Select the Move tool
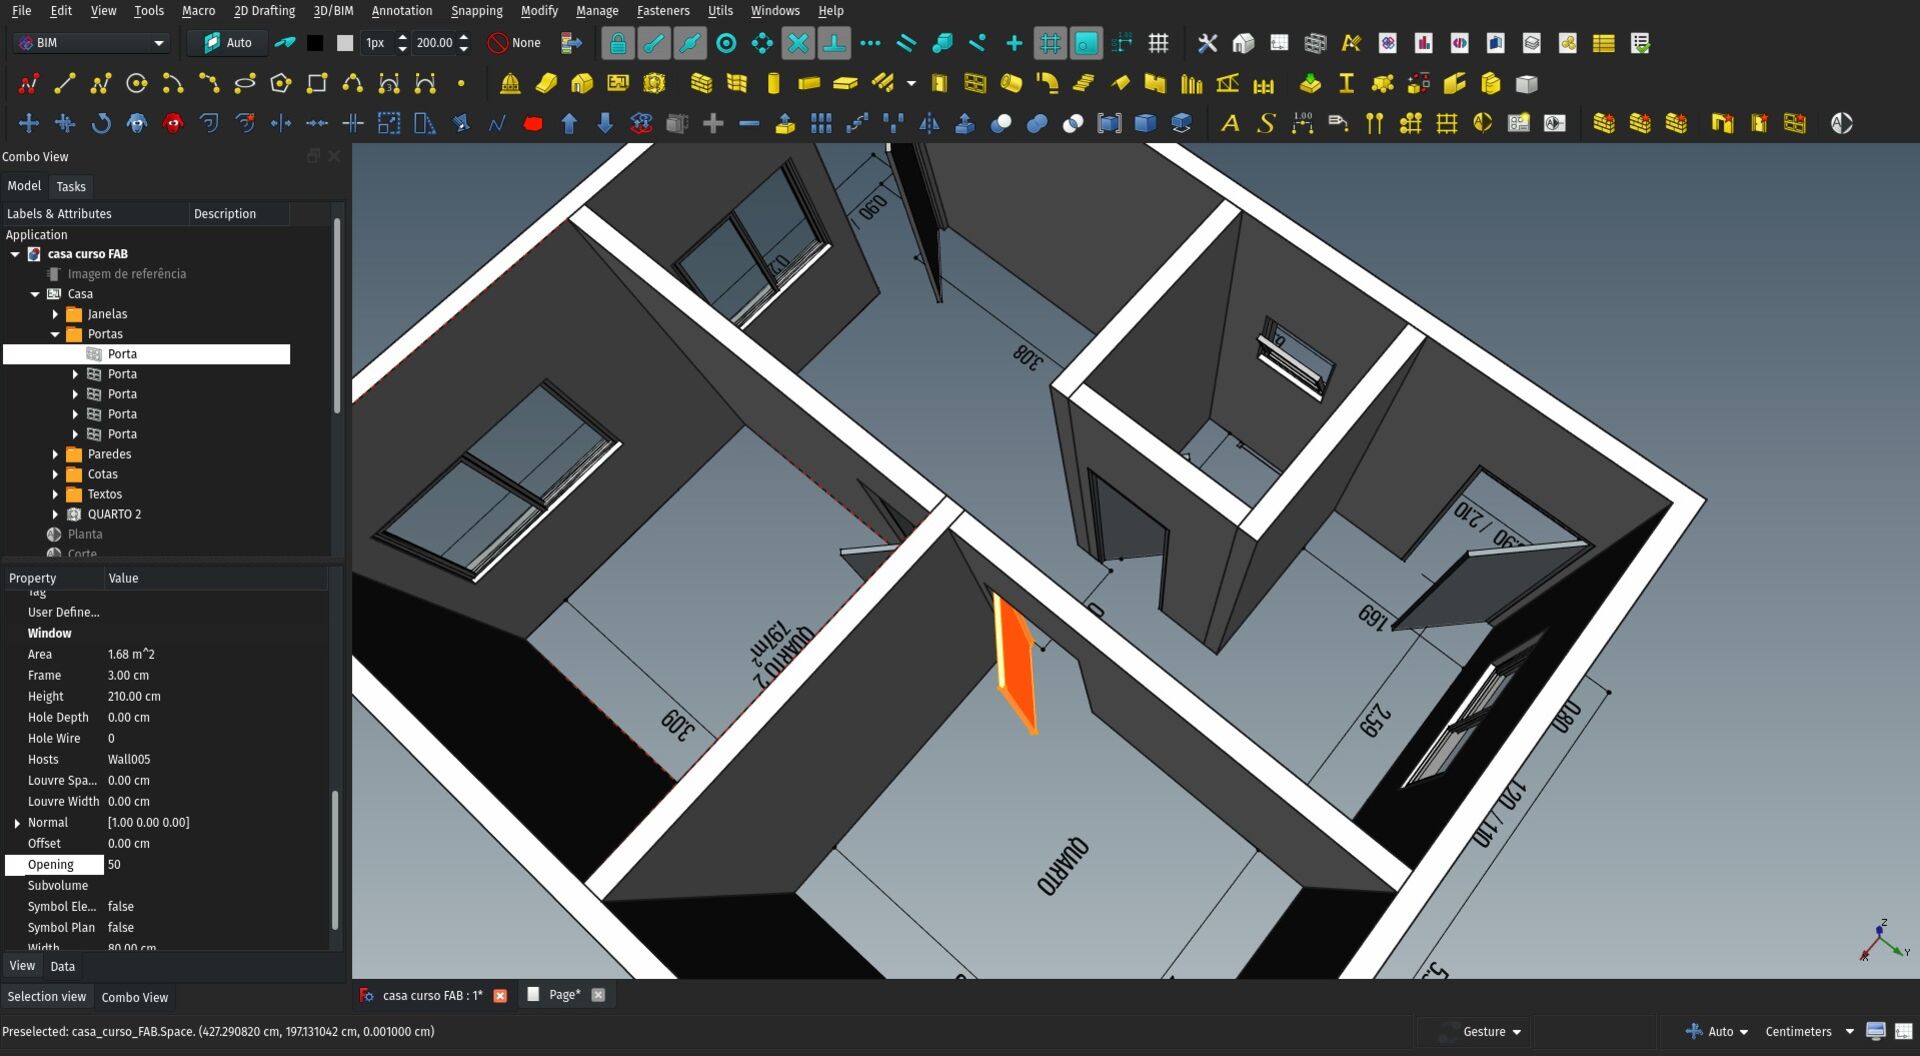Viewport: 1920px width, 1056px height. pyautogui.click(x=29, y=124)
